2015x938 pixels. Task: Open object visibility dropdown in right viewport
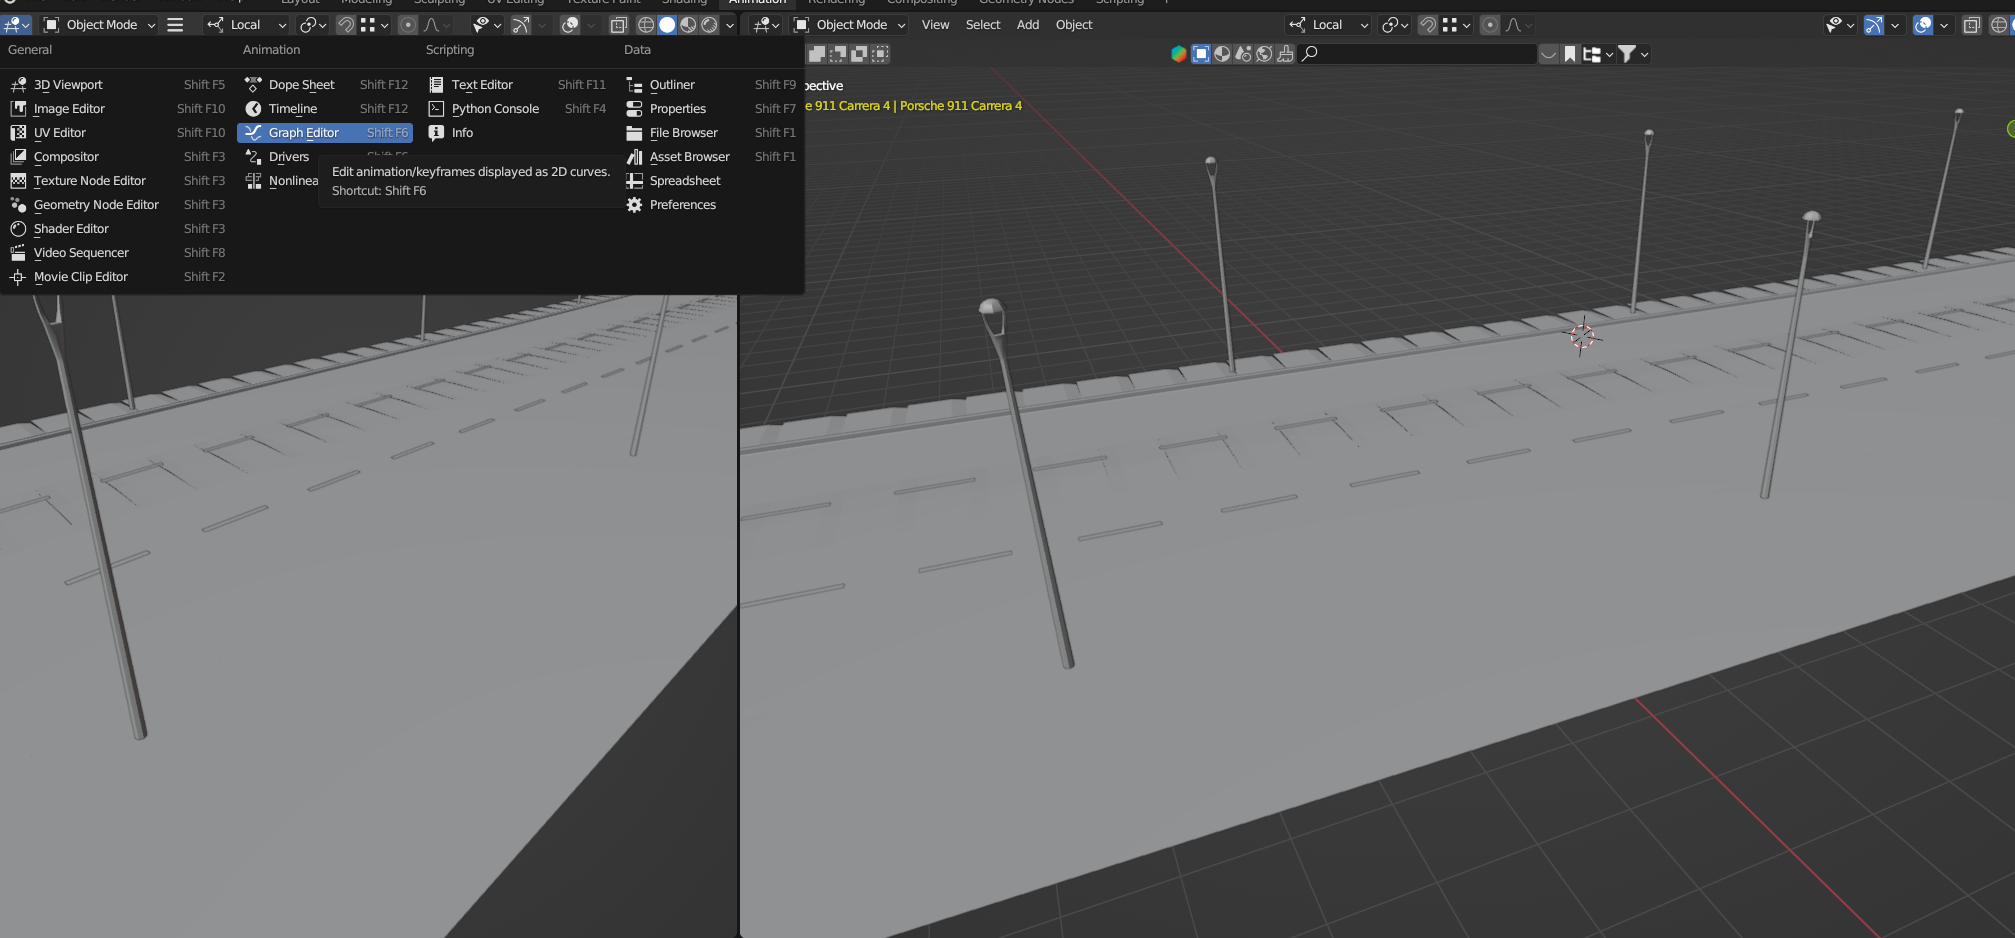point(1840,25)
